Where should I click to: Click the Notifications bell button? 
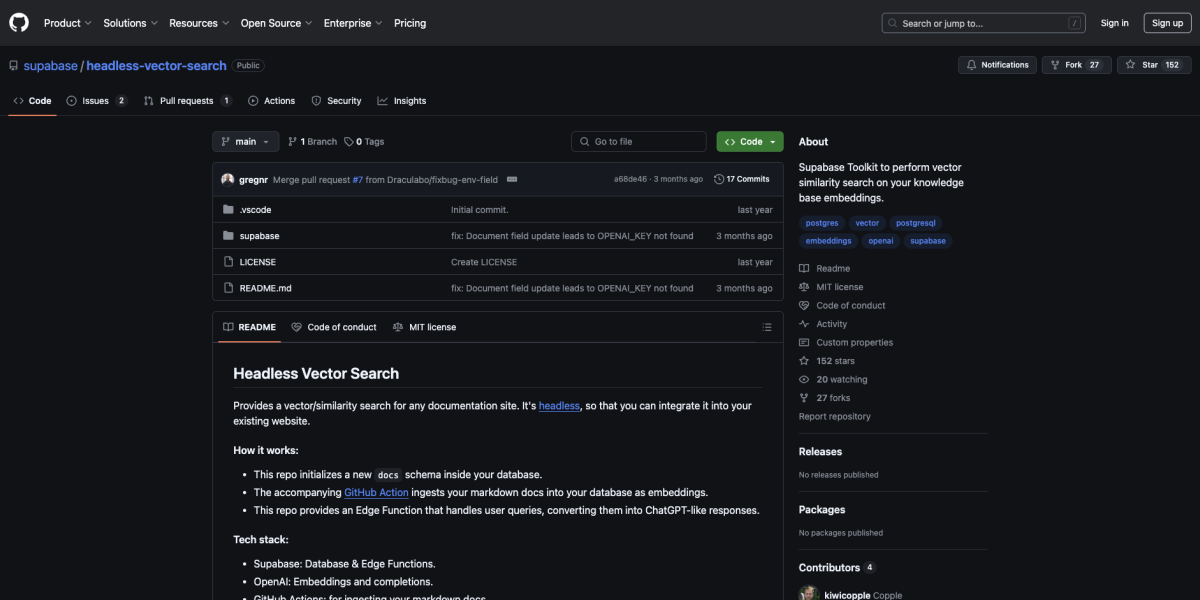pyautogui.click(x=997, y=65)
